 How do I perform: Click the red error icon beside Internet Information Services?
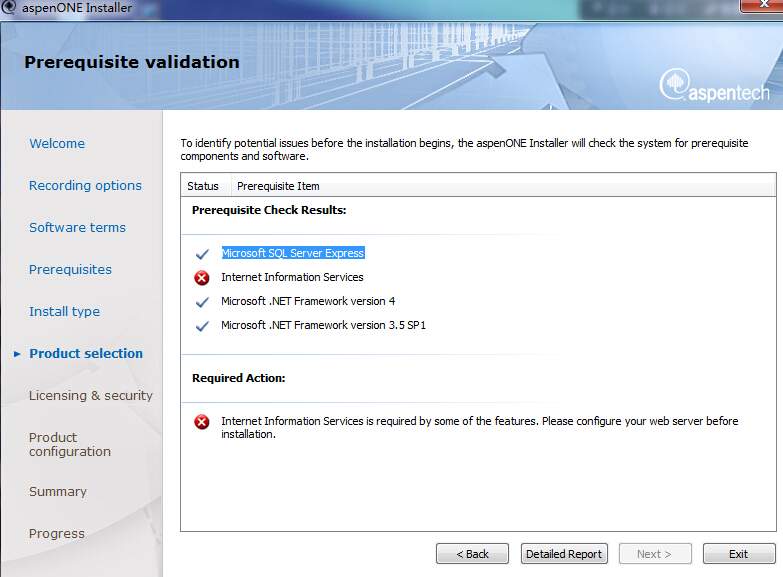point(202,278)
